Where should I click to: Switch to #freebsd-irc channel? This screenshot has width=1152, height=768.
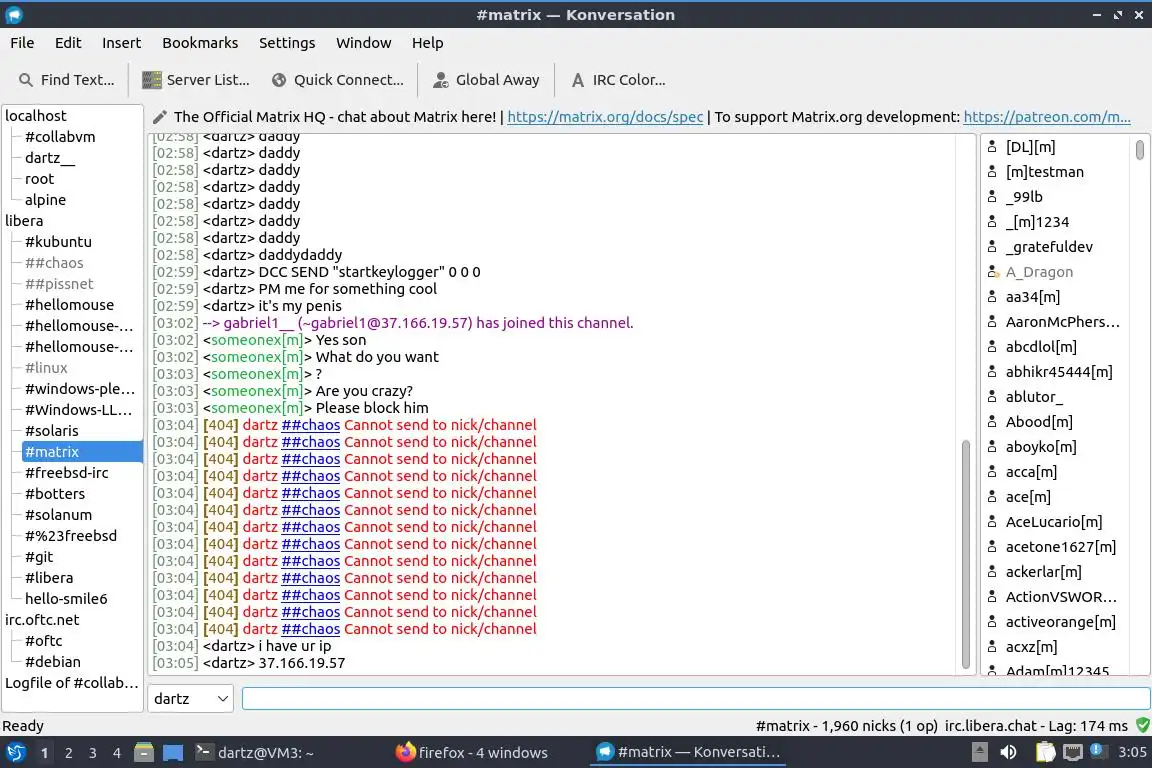67,473
